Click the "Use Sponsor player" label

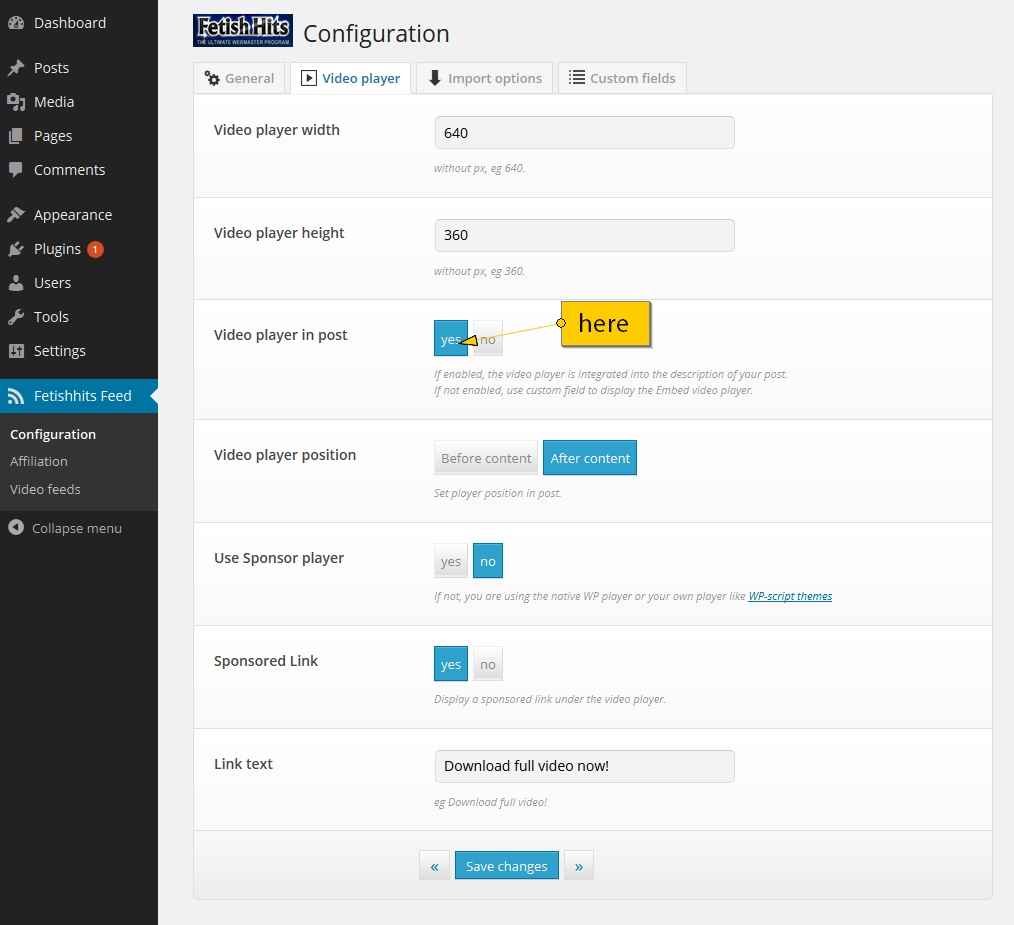click(x=279, y=558)
